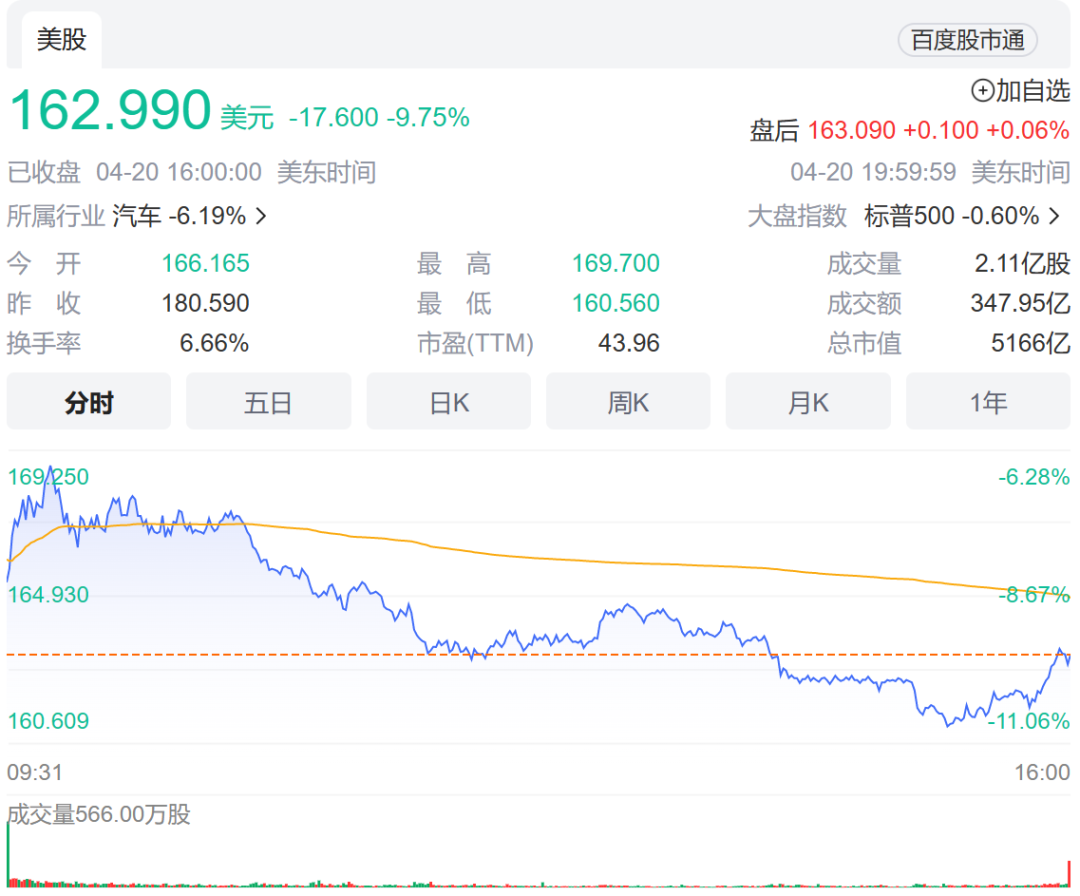This screenshot has width=1080, height=896.
Task: Click the 16:00 time axis label
Action: point(1041,772)
